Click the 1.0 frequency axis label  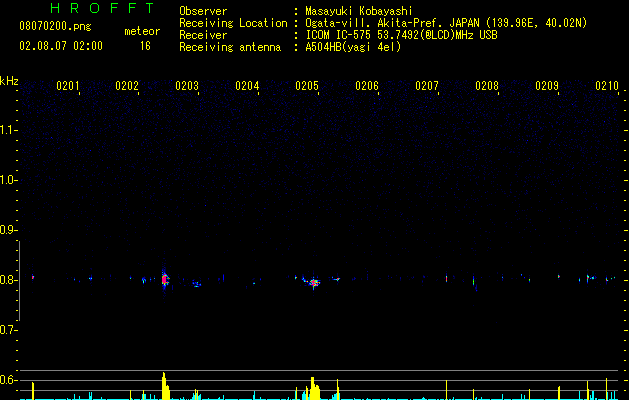9,180
